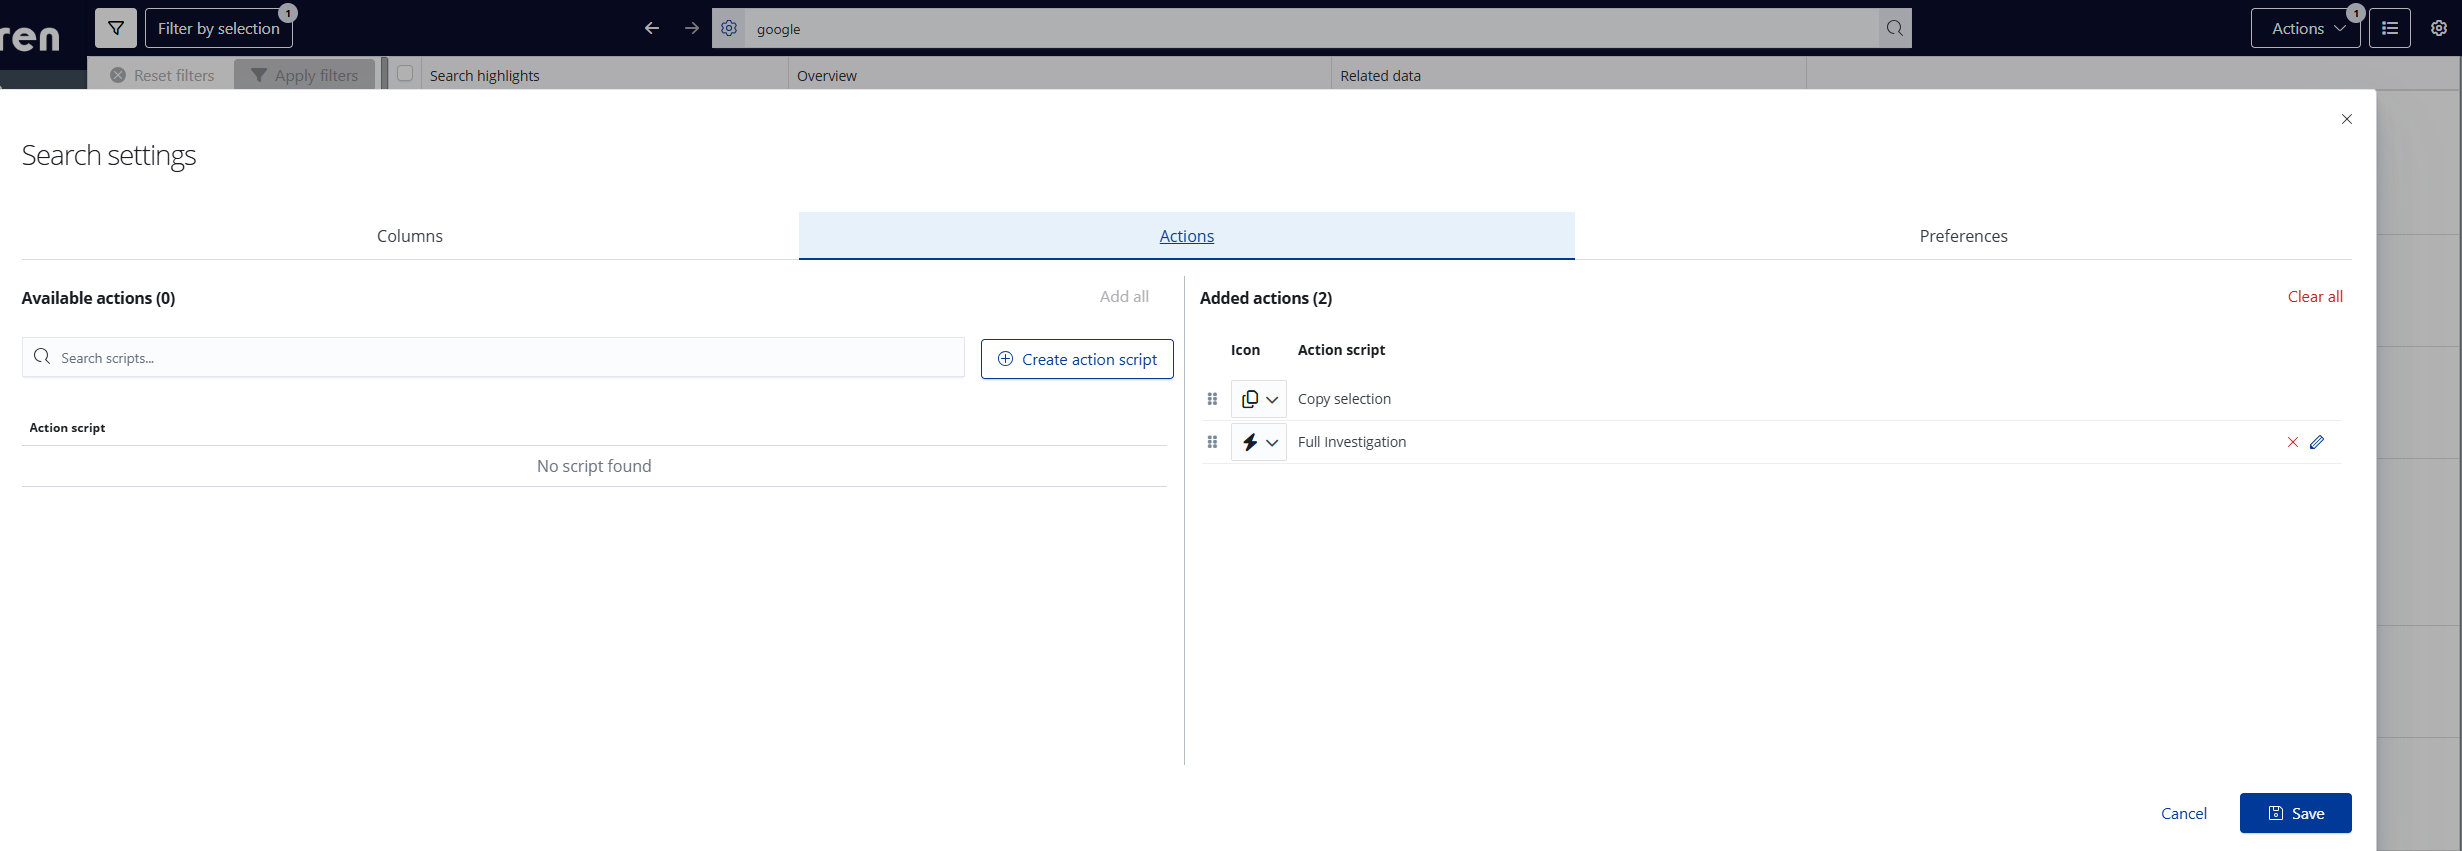Edit Full Investigation script with pencil icon
Viewport: 2462px width, 851px height.
2317,442
